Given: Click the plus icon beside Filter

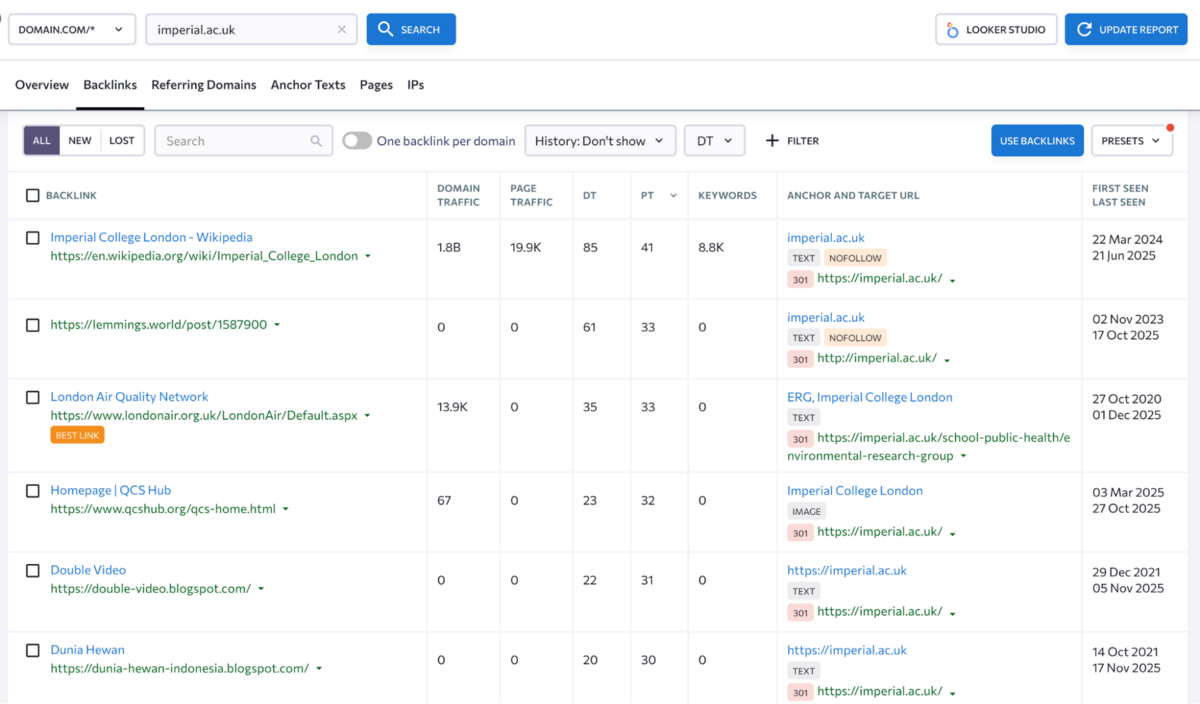Looking at the screenshot, I should (772, 141).
